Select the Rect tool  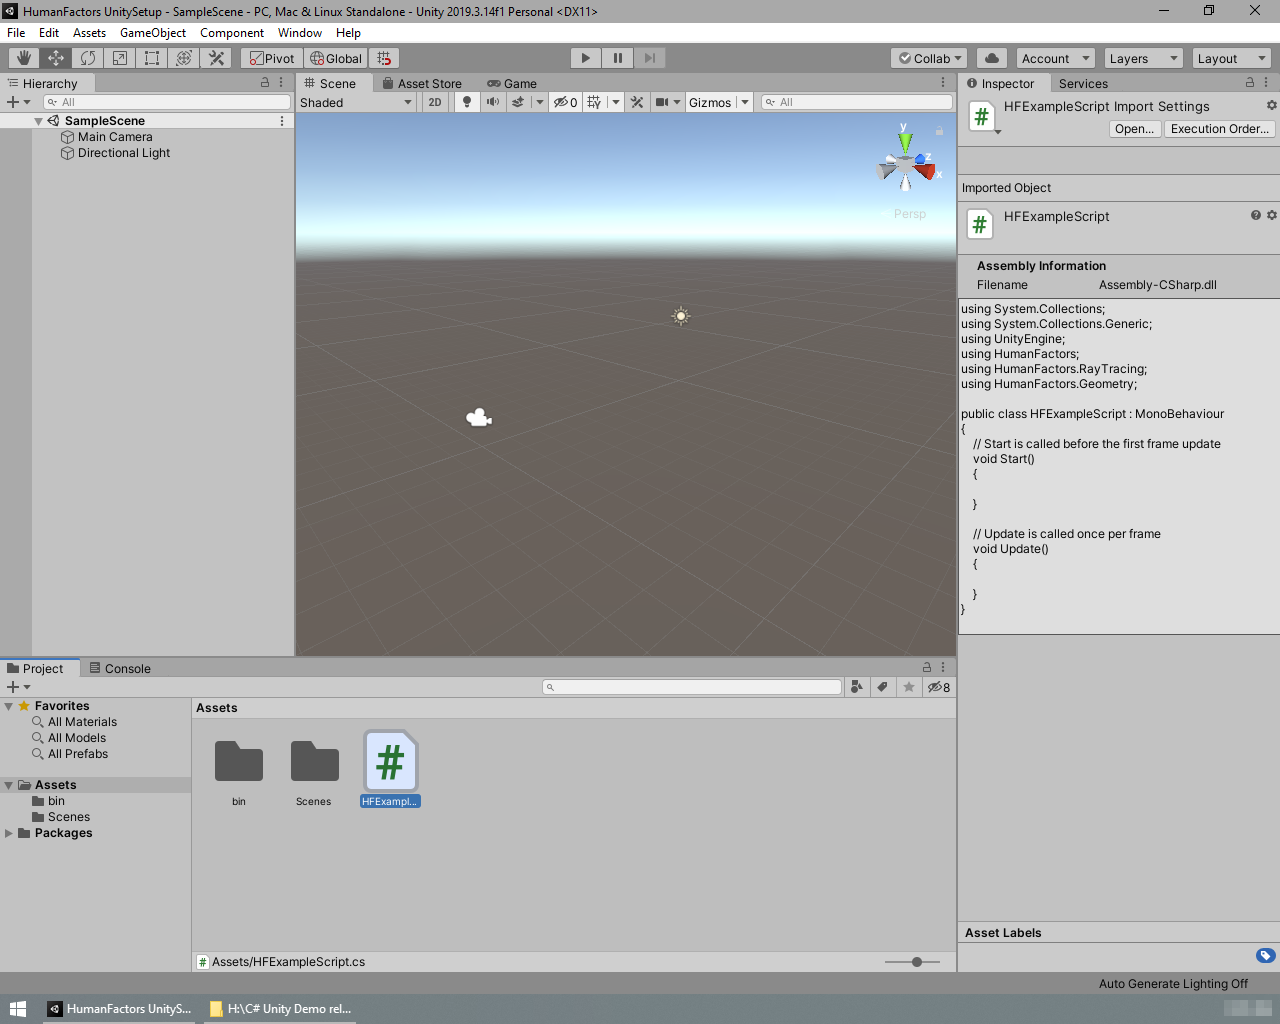pyautogui.click(x=152, y=58)
